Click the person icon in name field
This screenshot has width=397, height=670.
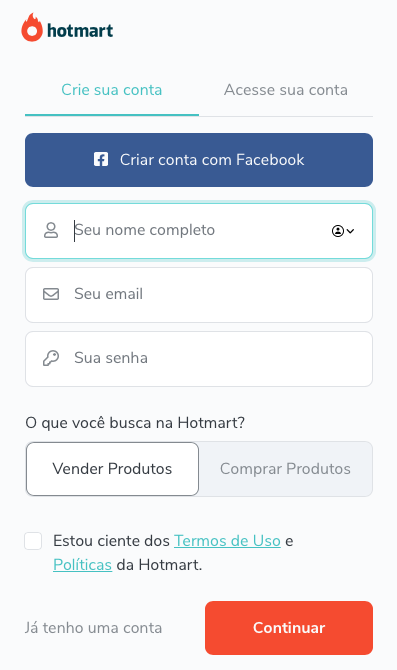point(51,230)
